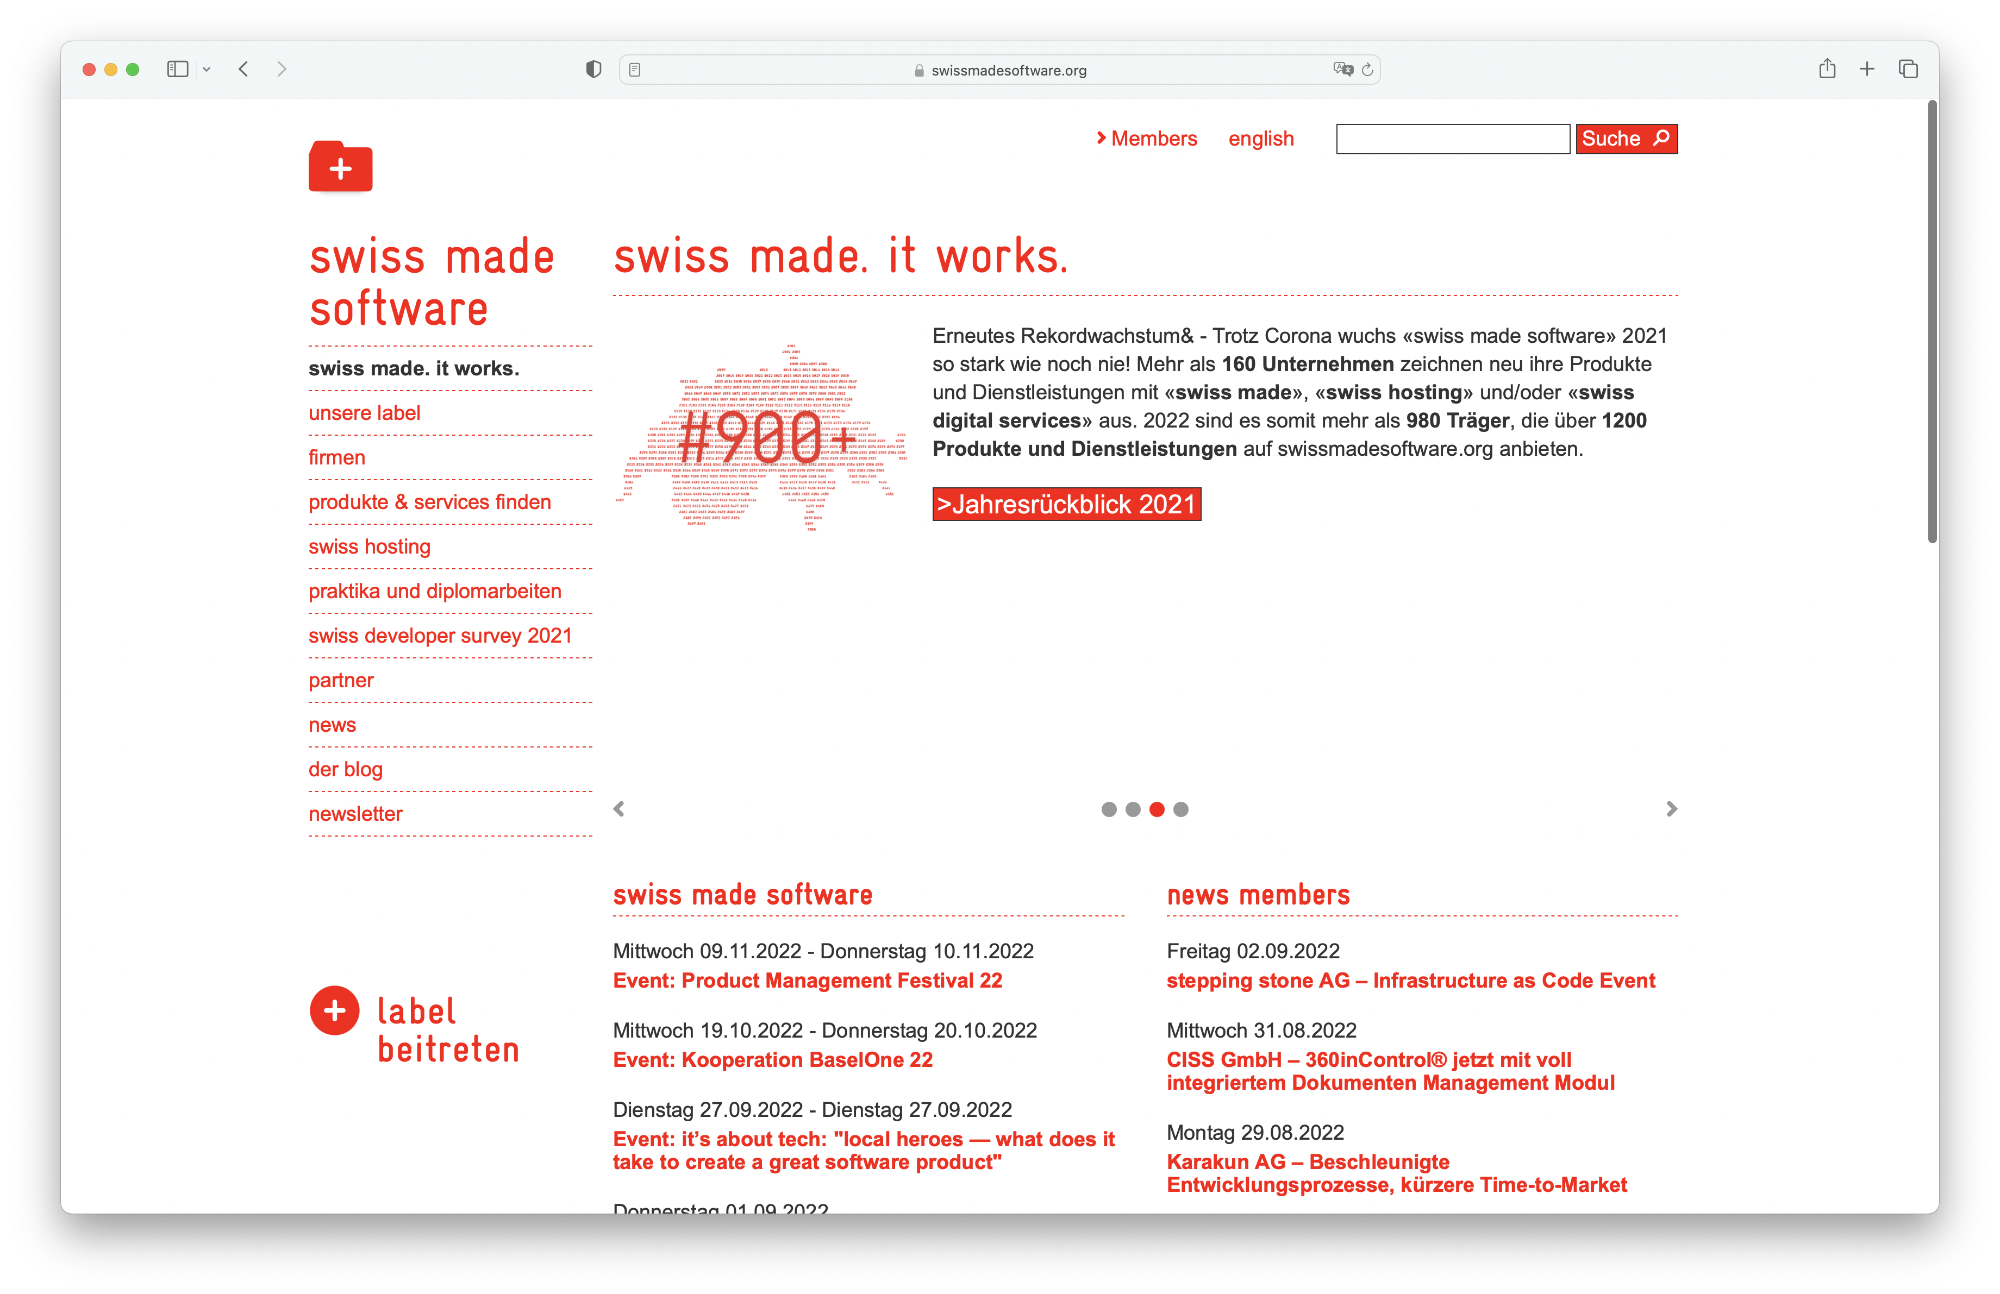Open stepping stone AG Infrastructure as Code Event
This screenshot has height=1294, width=2000.
[1410, 981]
